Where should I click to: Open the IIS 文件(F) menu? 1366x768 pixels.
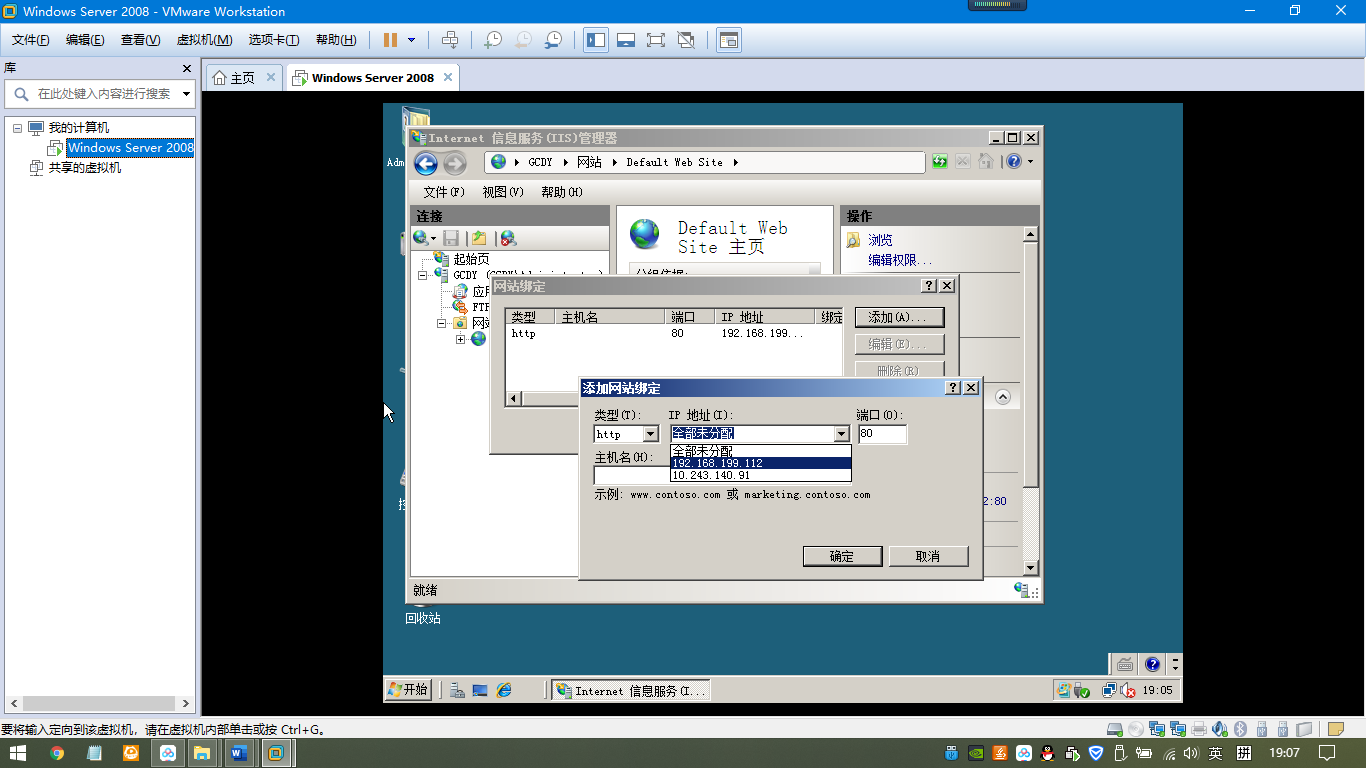point(444,192)
